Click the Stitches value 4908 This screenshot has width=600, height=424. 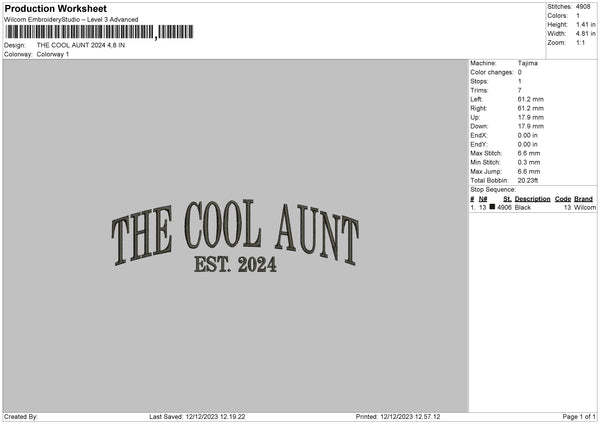click(583, 7)
